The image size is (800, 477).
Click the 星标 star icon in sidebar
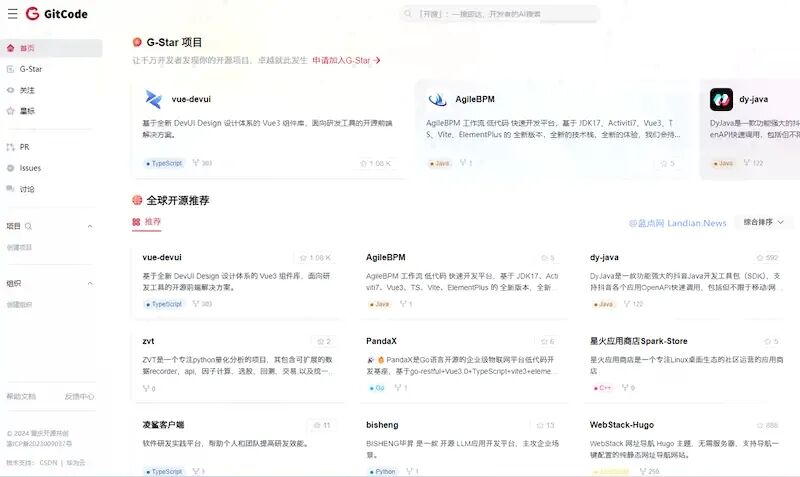tap(10, 111)
